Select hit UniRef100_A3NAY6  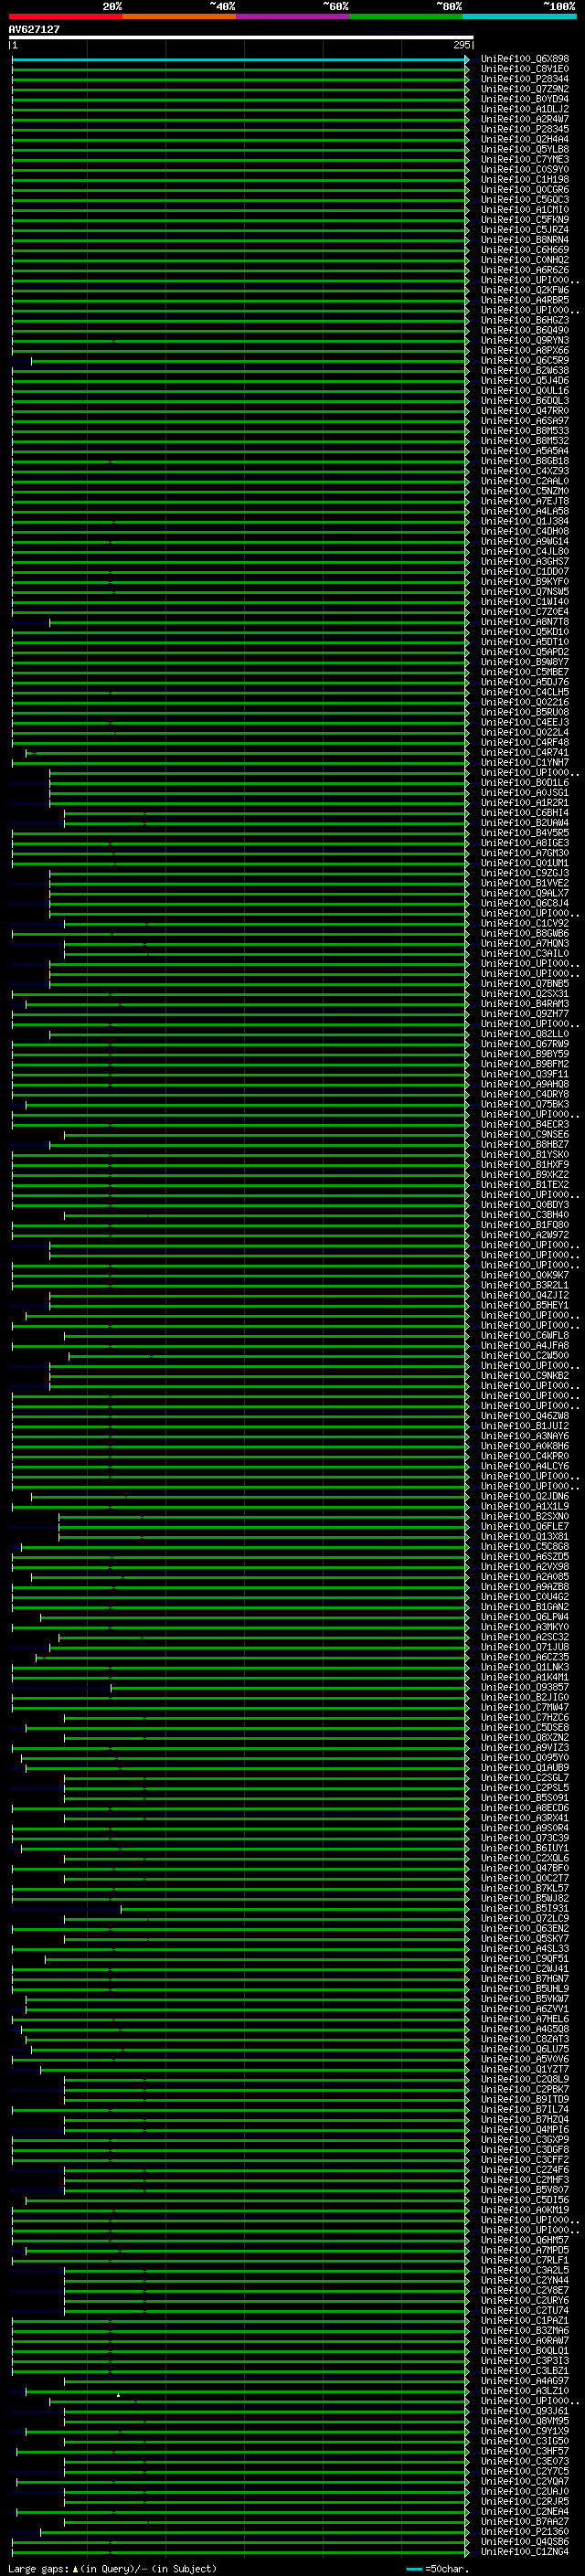tap(525, 1435)
